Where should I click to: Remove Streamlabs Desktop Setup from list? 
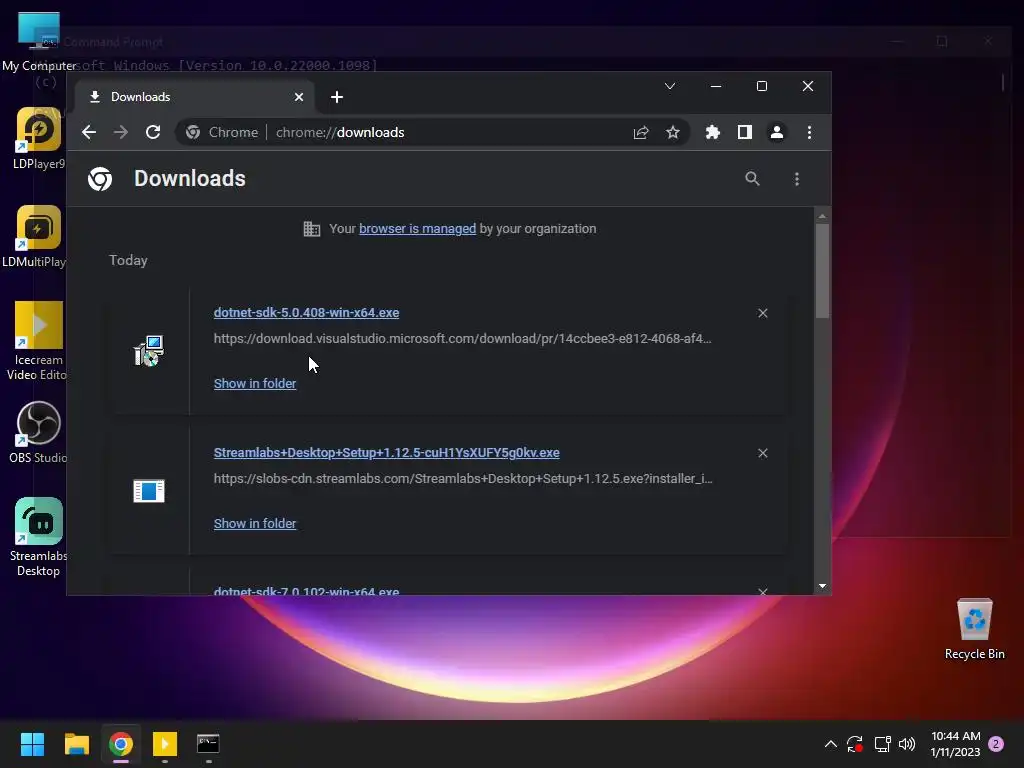(x=763, y=453)
